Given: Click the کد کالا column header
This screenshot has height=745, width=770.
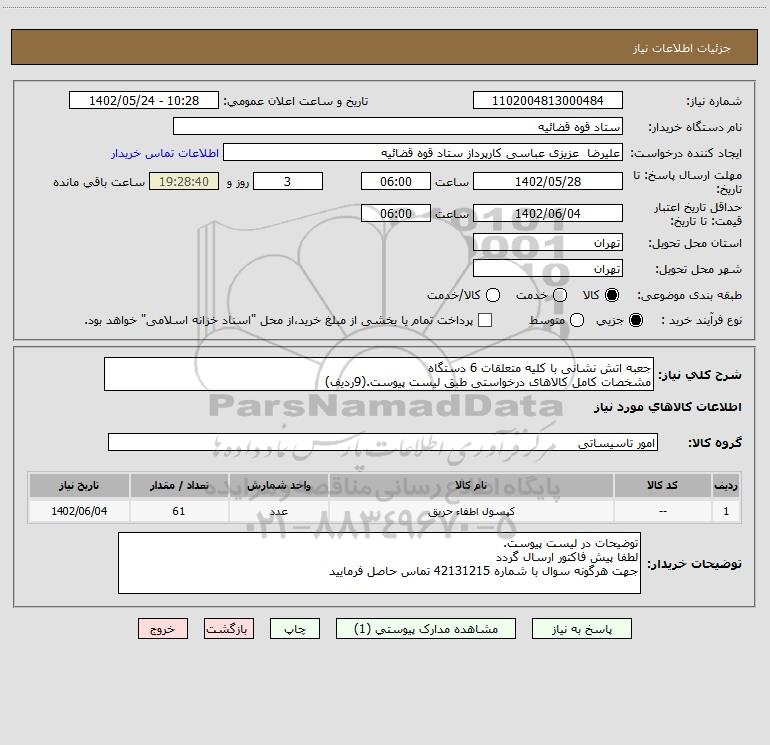Looking at the screenshot, I should pos(662,485).
